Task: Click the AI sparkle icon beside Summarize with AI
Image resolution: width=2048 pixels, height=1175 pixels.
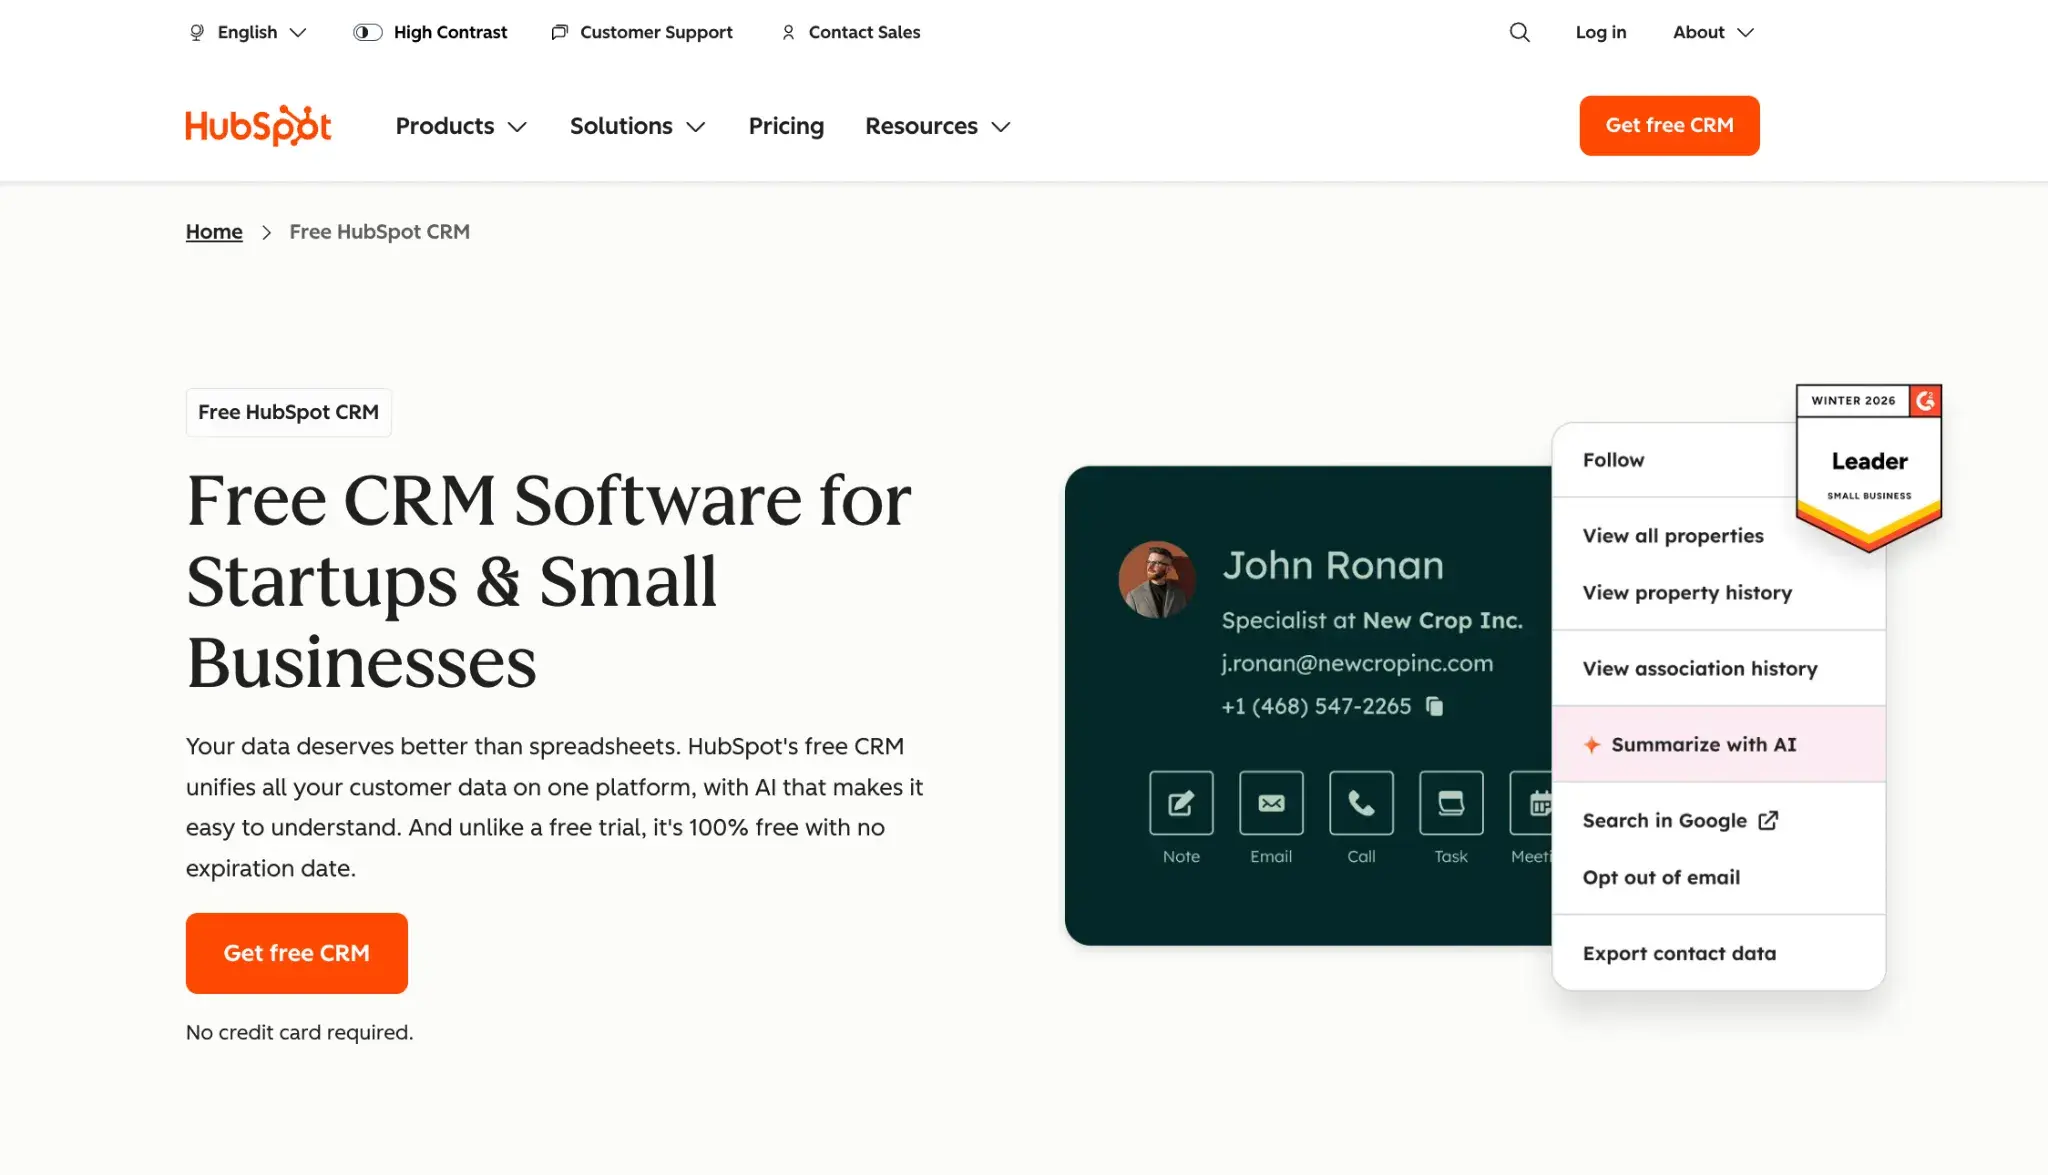Action: coord(1592,744)
